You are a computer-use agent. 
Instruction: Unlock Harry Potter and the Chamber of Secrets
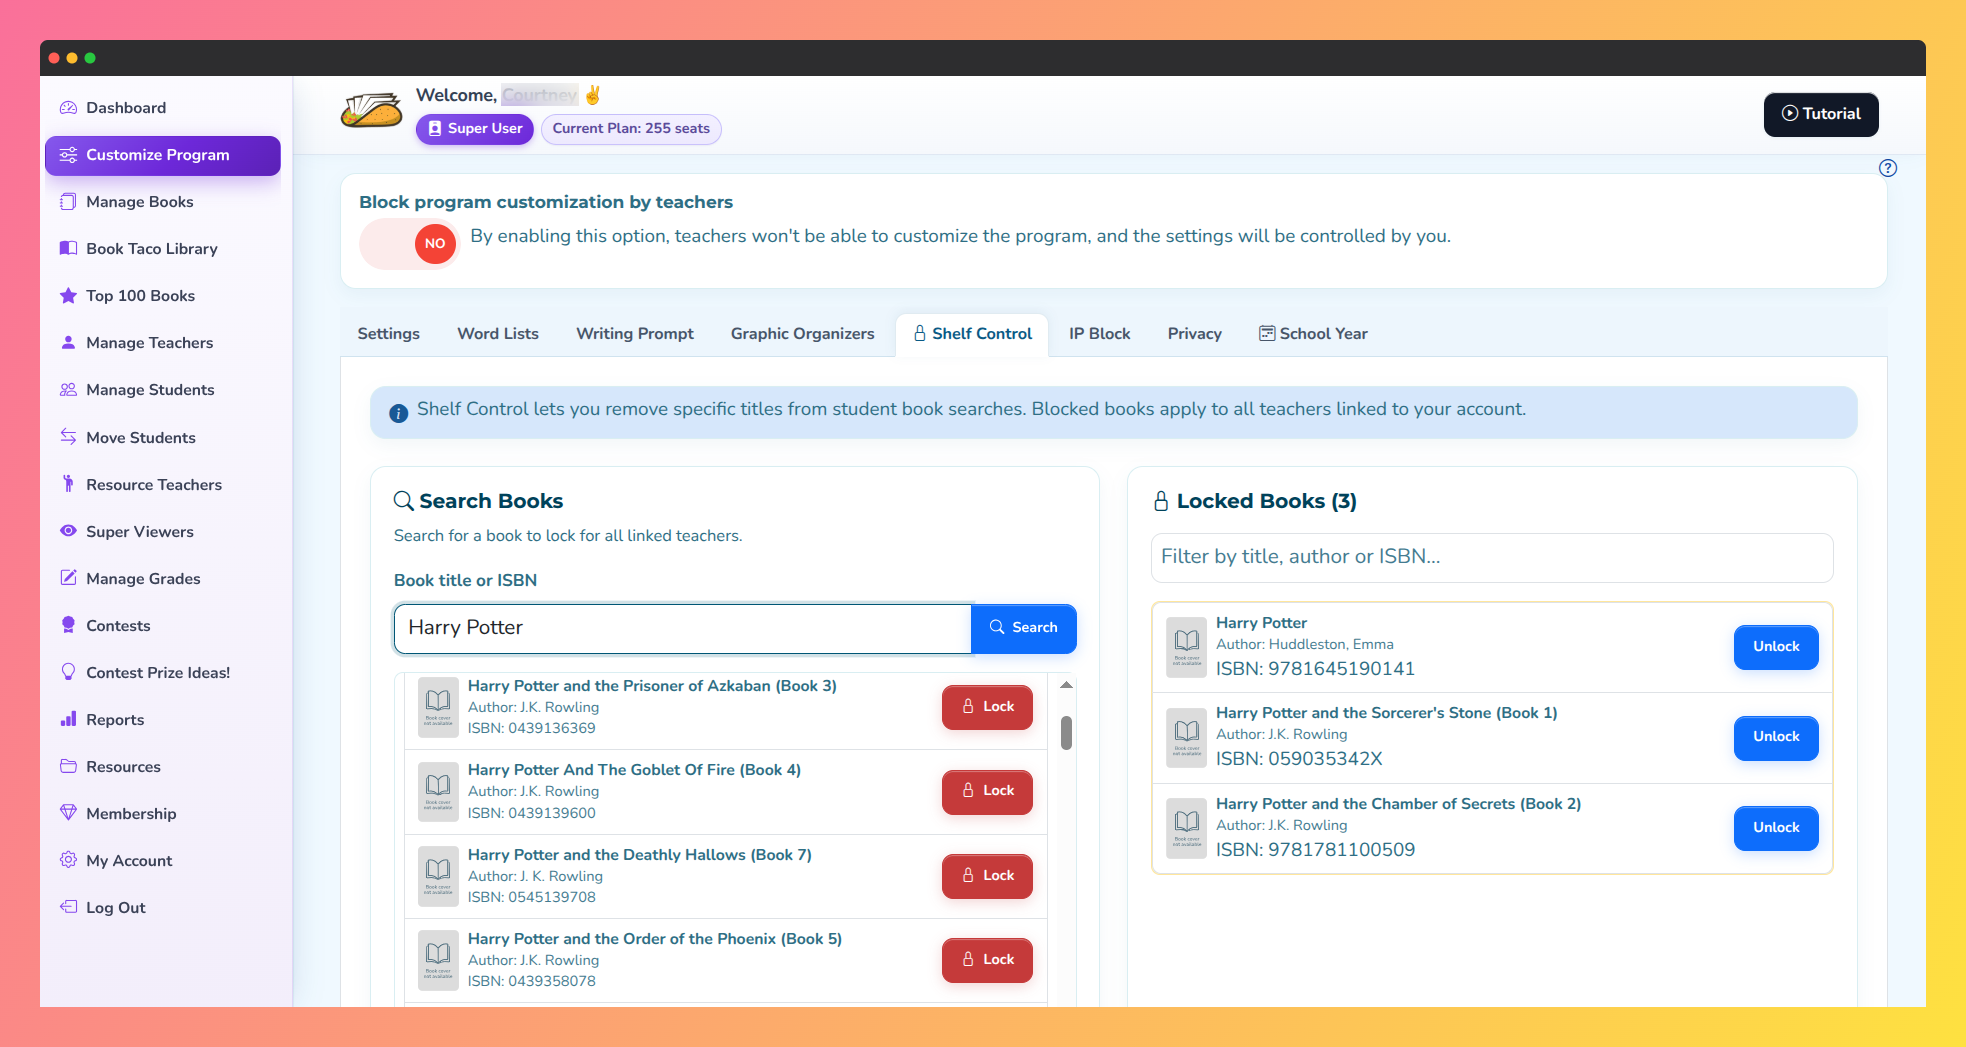tap(1775, 828)
